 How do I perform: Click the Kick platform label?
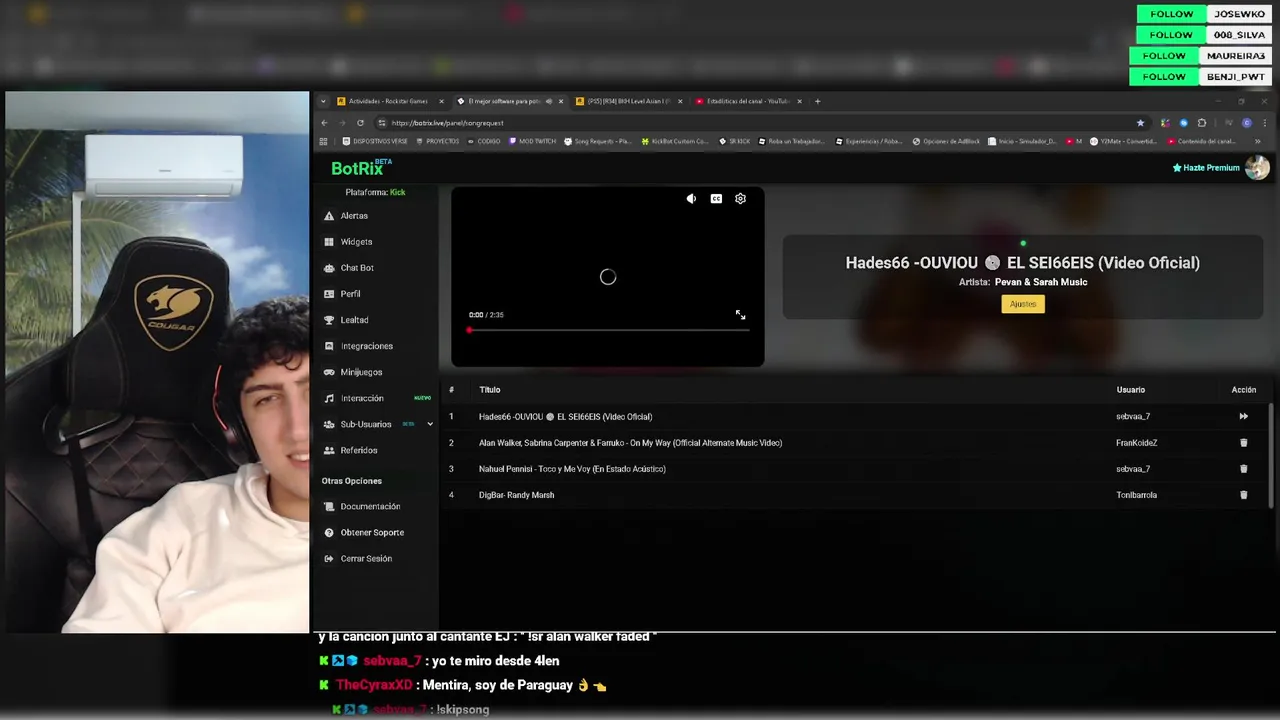(x=397, y=192)
